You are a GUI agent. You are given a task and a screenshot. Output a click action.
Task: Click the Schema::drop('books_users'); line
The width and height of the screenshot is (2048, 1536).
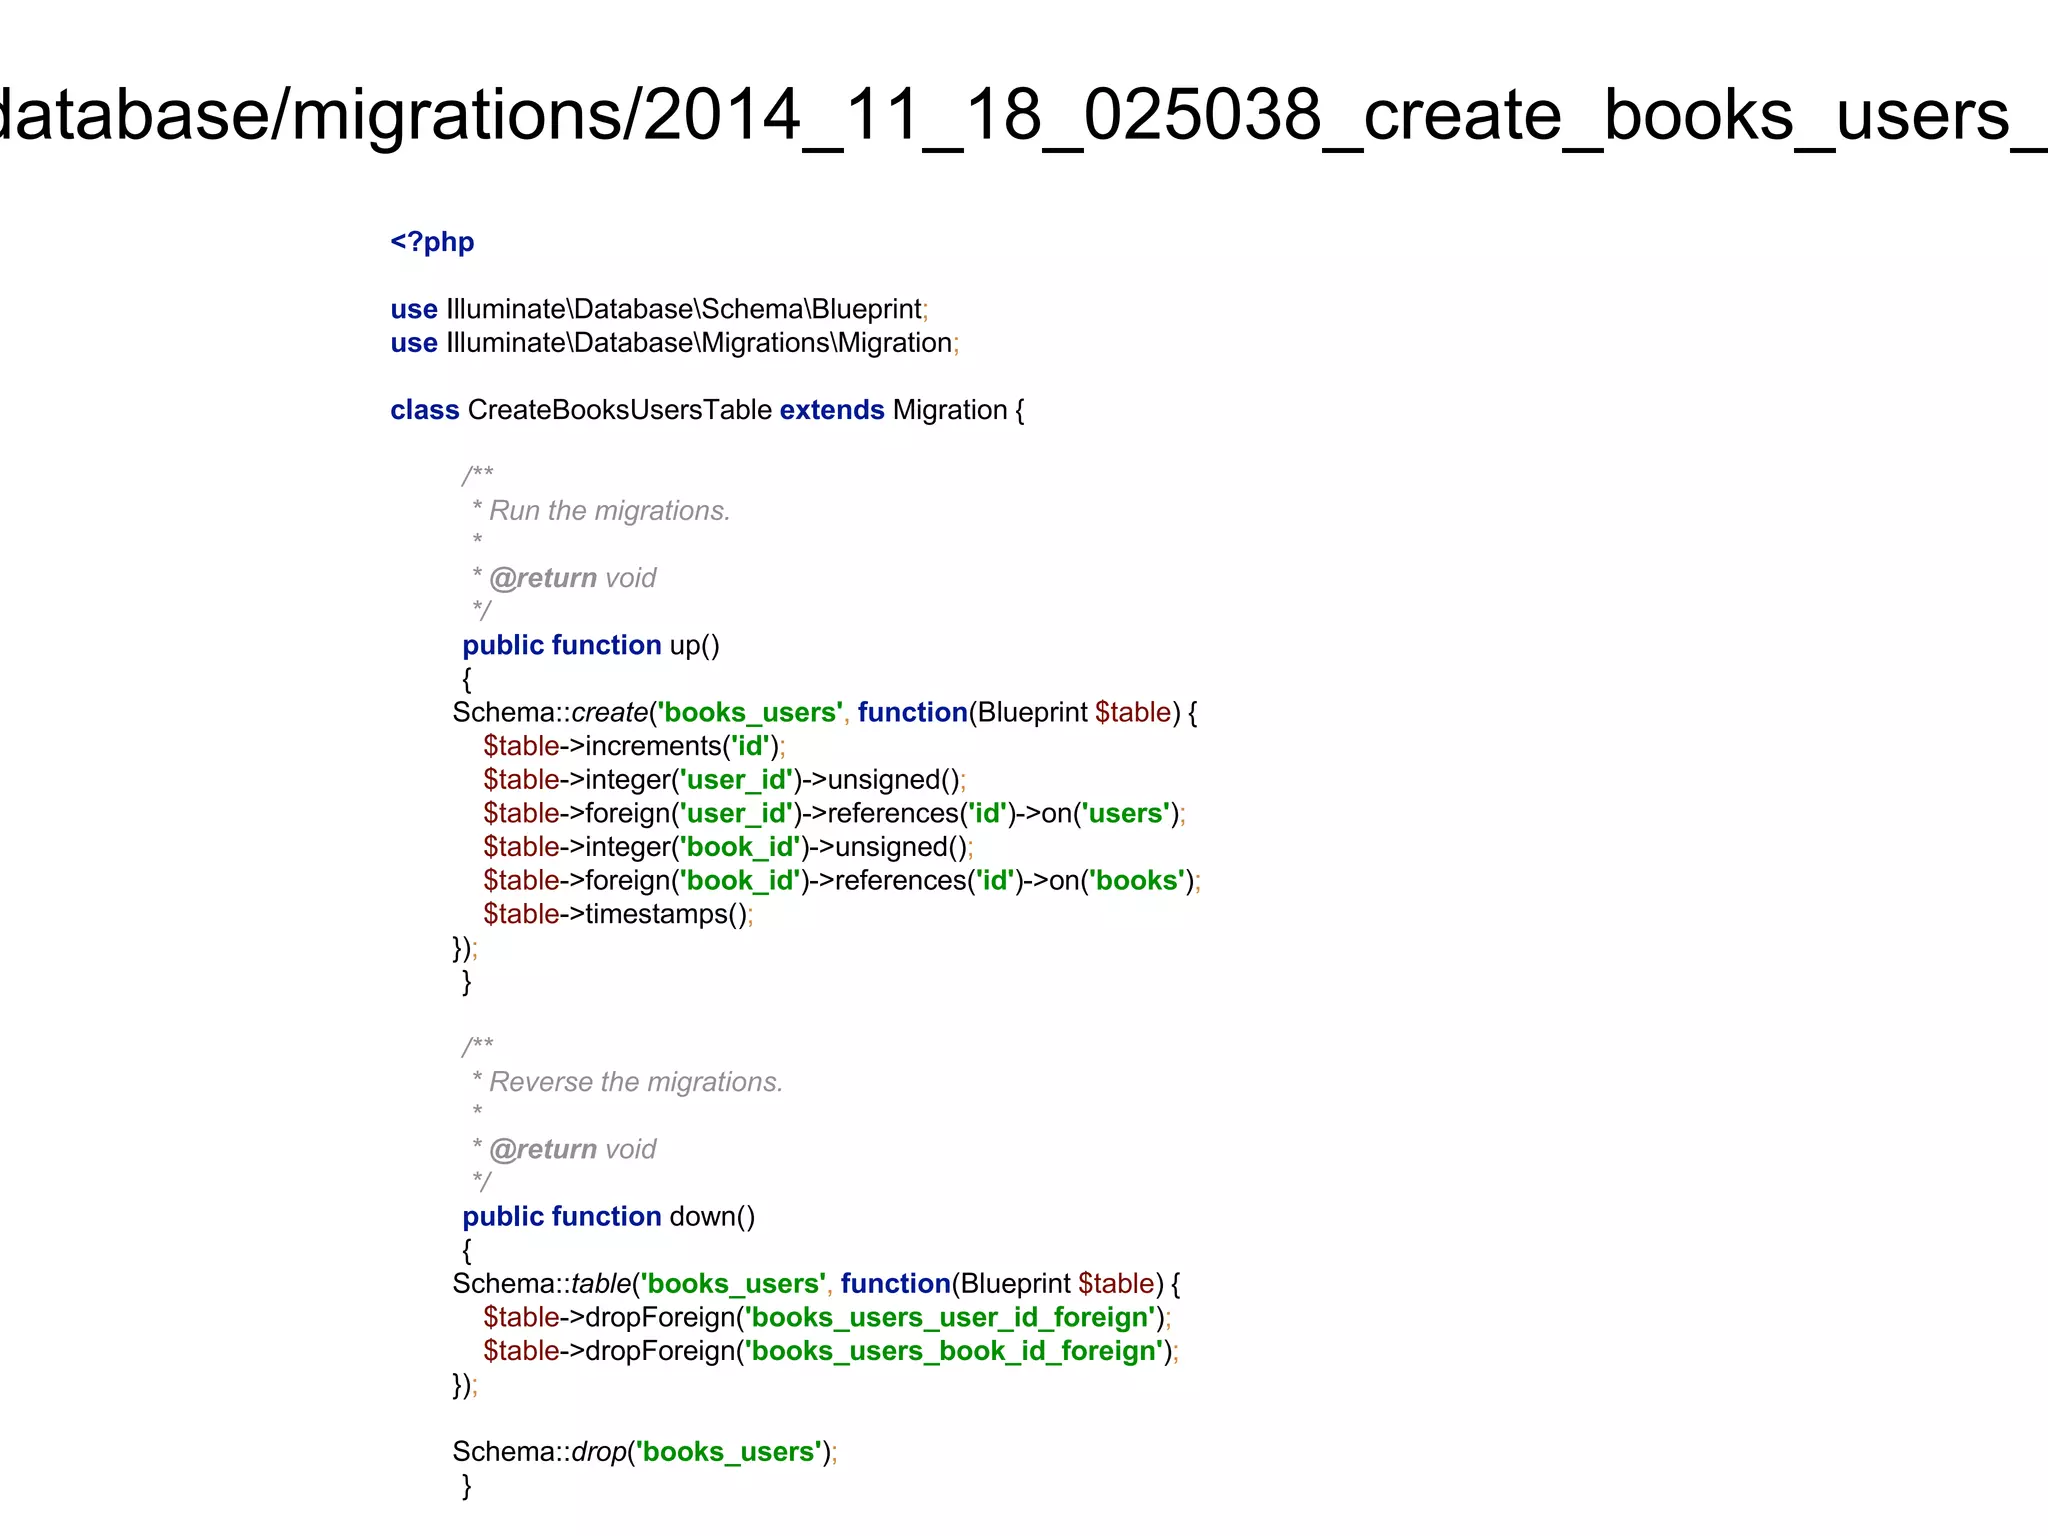(x=645, y=1451)
